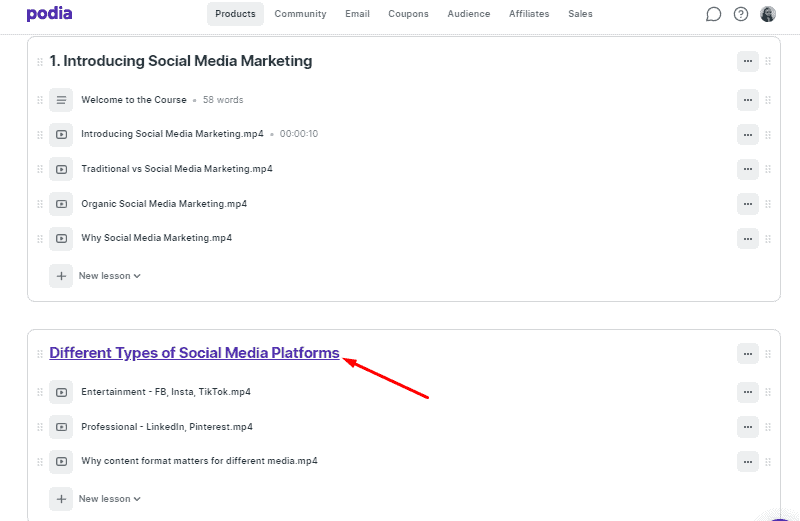Switch to the Community tab
Screen dimensions: 800x521
click(x=300, y=14)
